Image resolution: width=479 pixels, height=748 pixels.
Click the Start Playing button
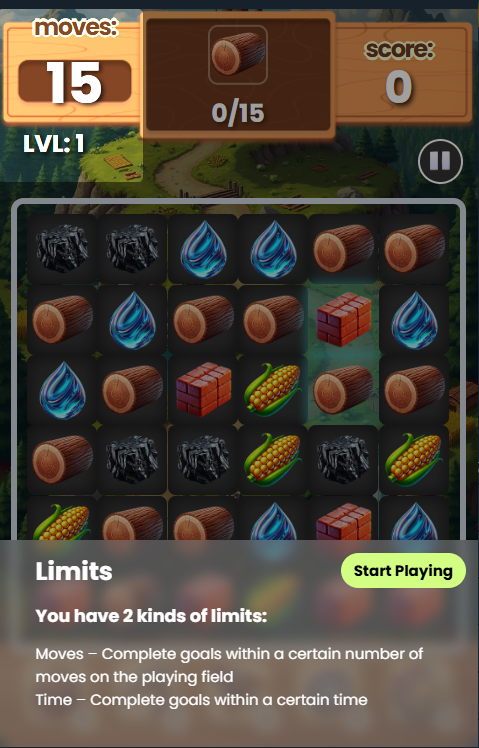[x=403, y=571]
